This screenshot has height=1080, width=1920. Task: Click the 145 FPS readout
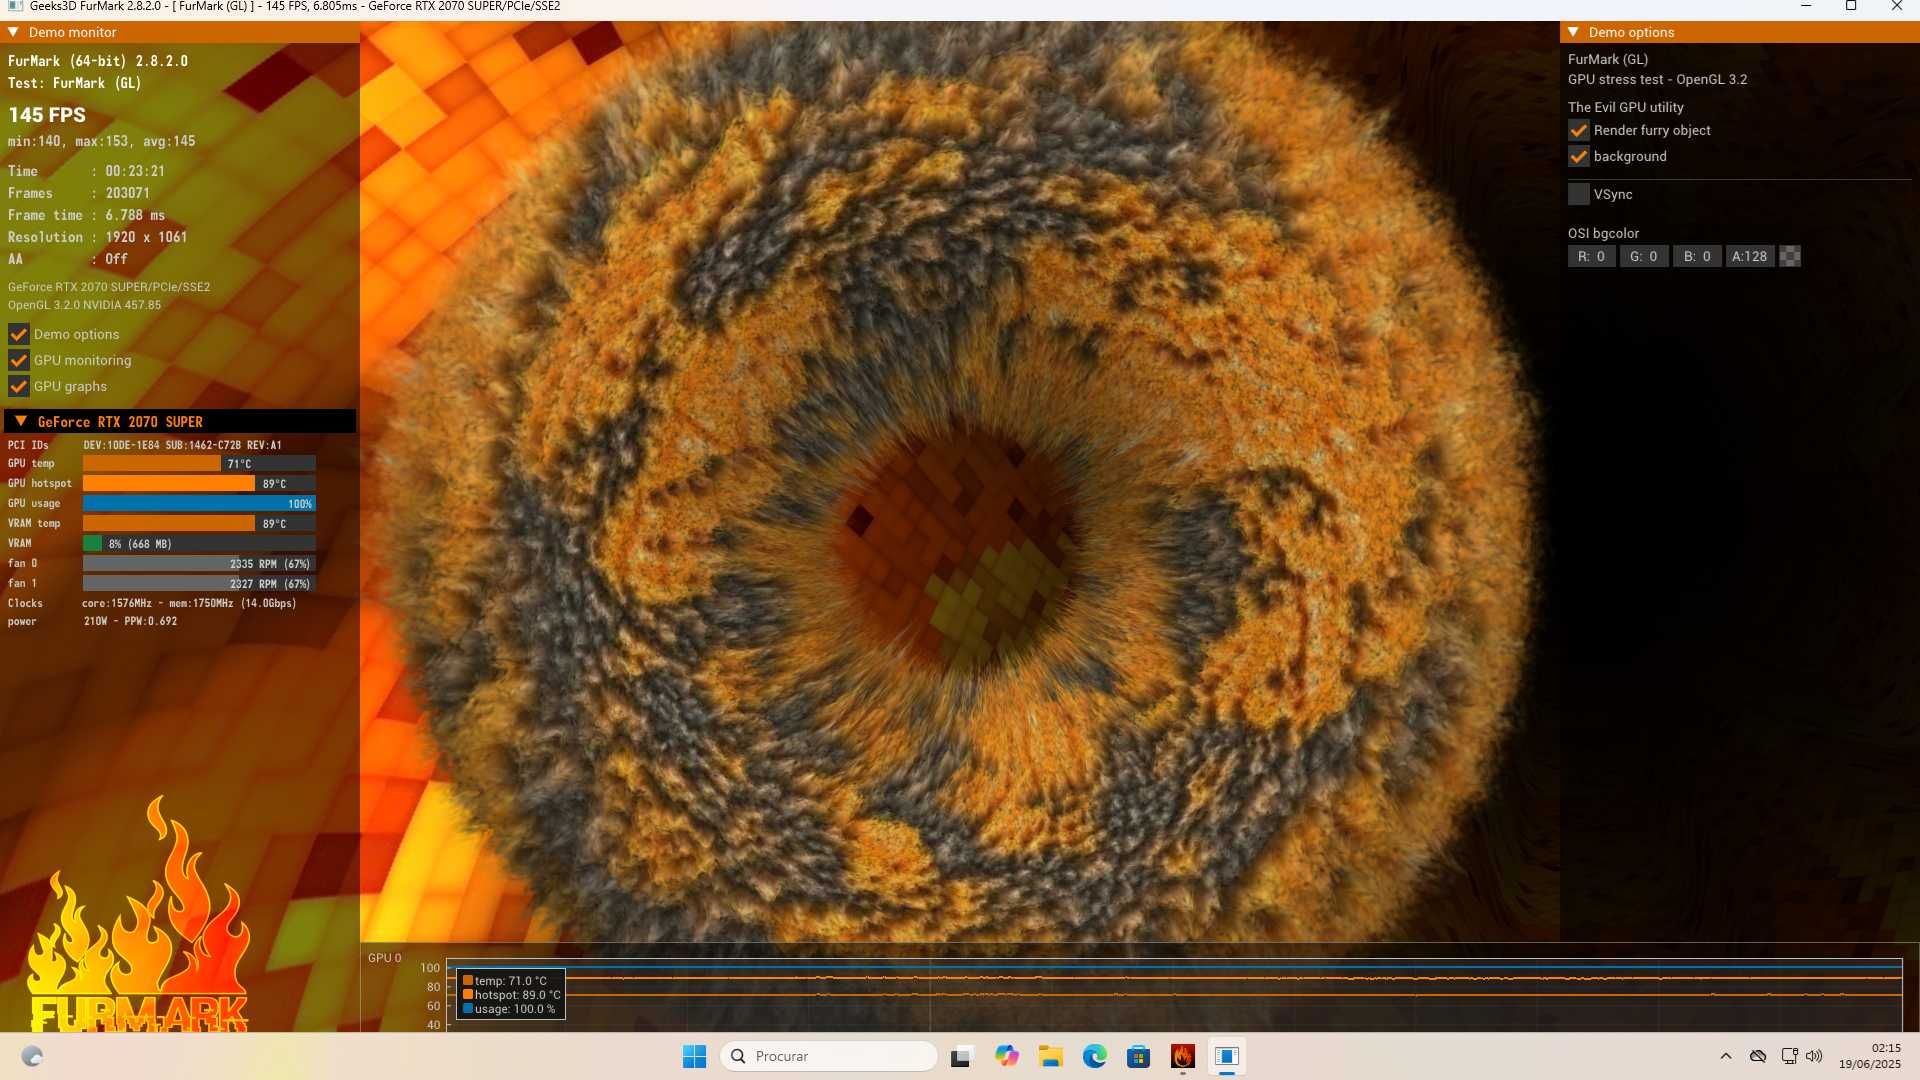pos(47,115)
